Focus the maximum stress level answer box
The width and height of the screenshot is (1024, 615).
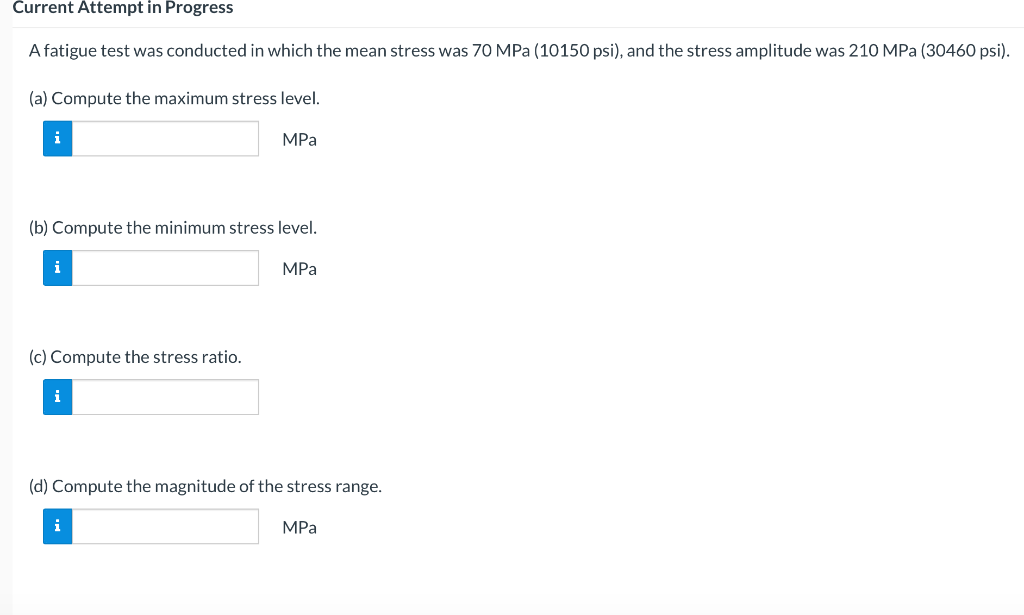click(165, 139)
